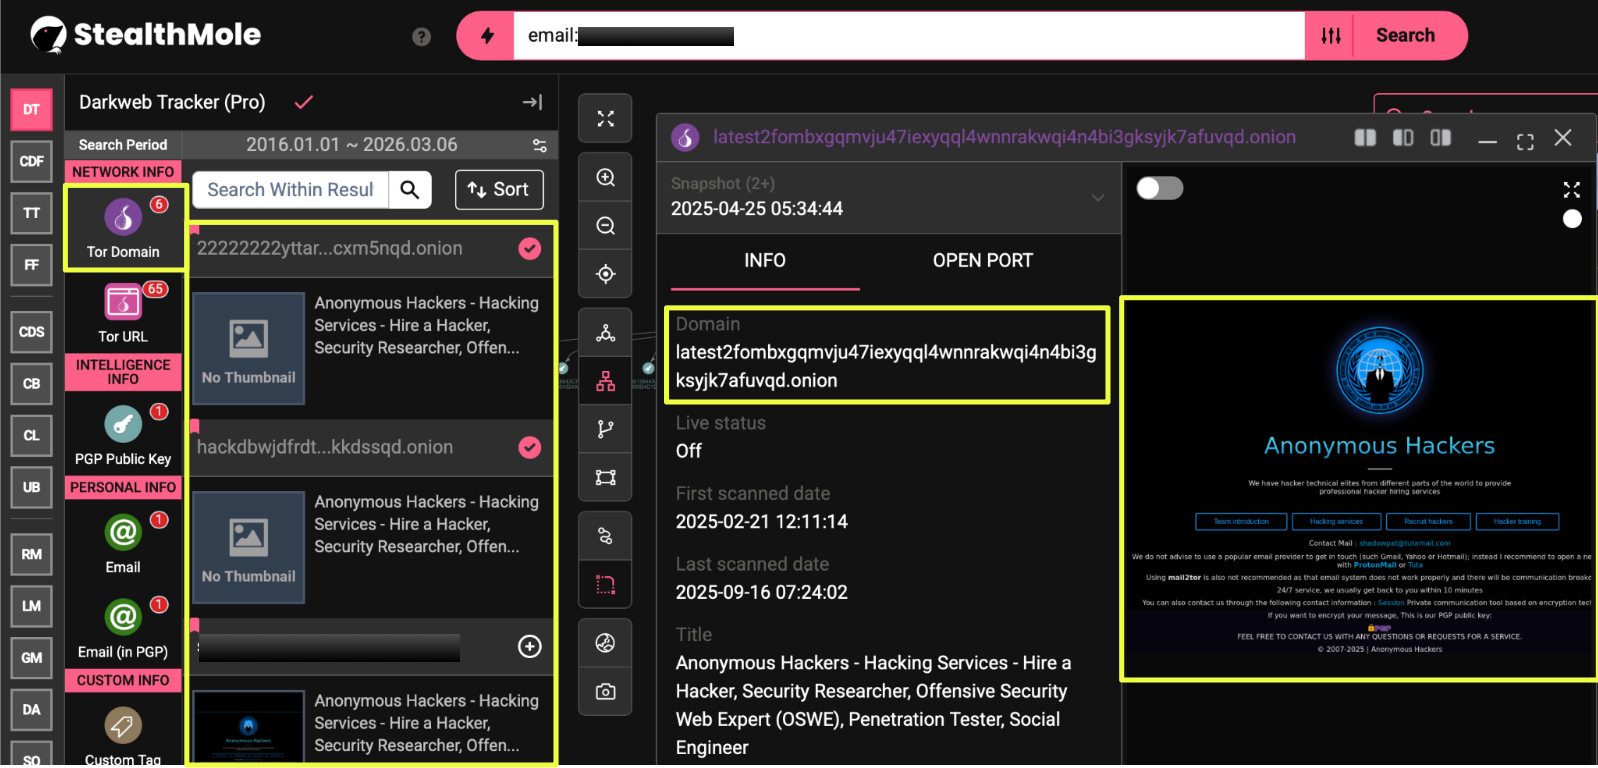Collapse the Darkweb Tracker panel

[x=532, y=102]
